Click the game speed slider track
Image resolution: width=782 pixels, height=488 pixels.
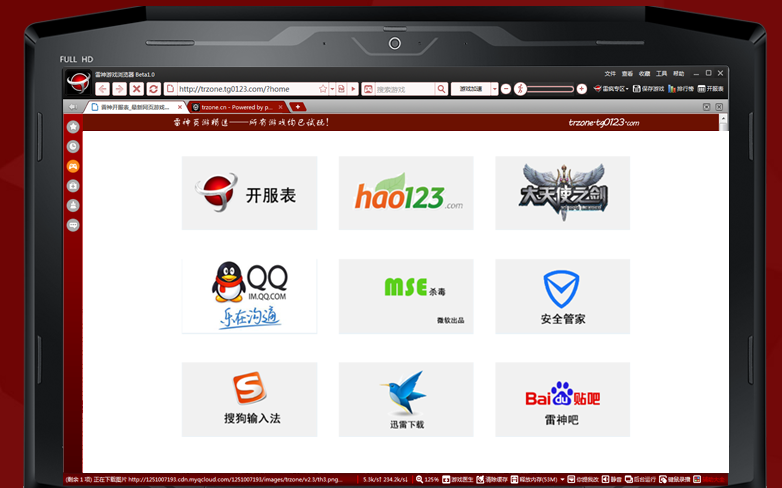point(550,89)
